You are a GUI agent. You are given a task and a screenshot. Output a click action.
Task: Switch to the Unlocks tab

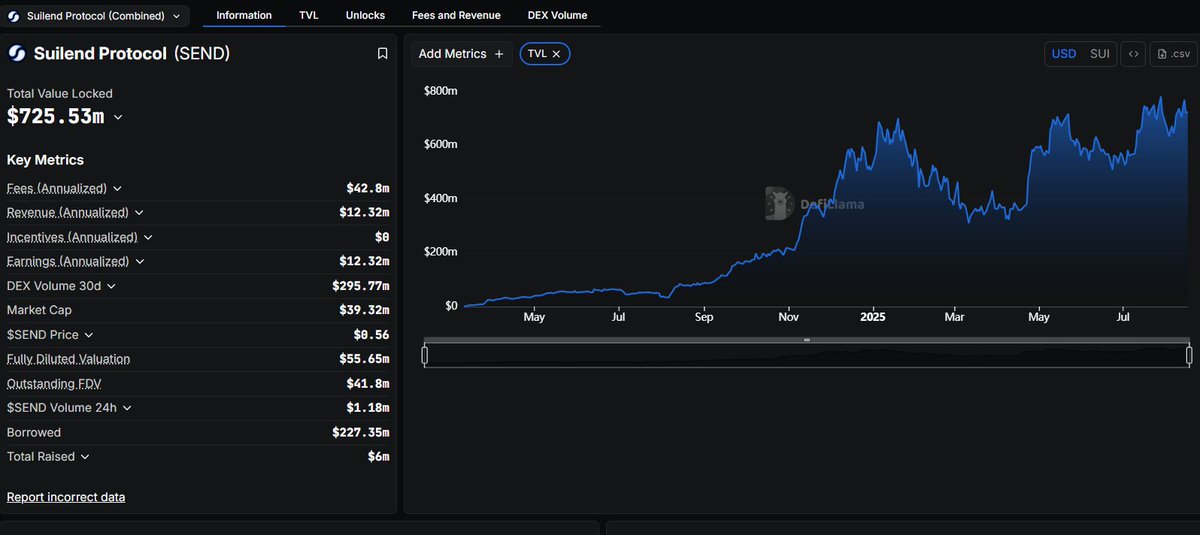[x=365, y=16]
